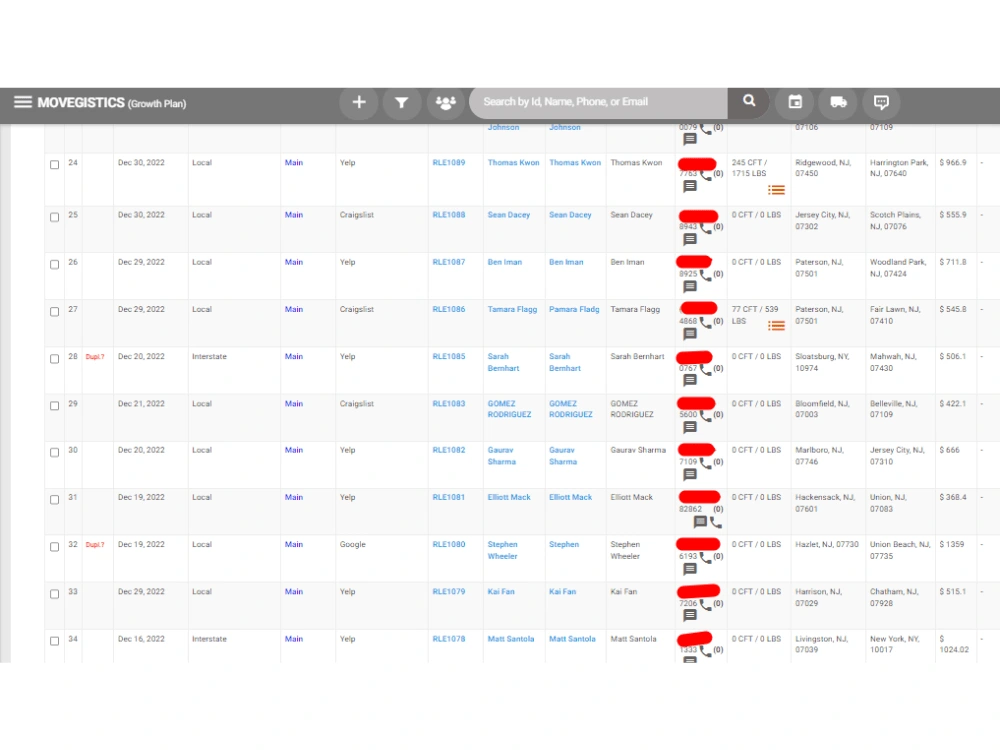Open lead RLE1083
Viewport: 1000px width, 750px height.
(449, 404)
